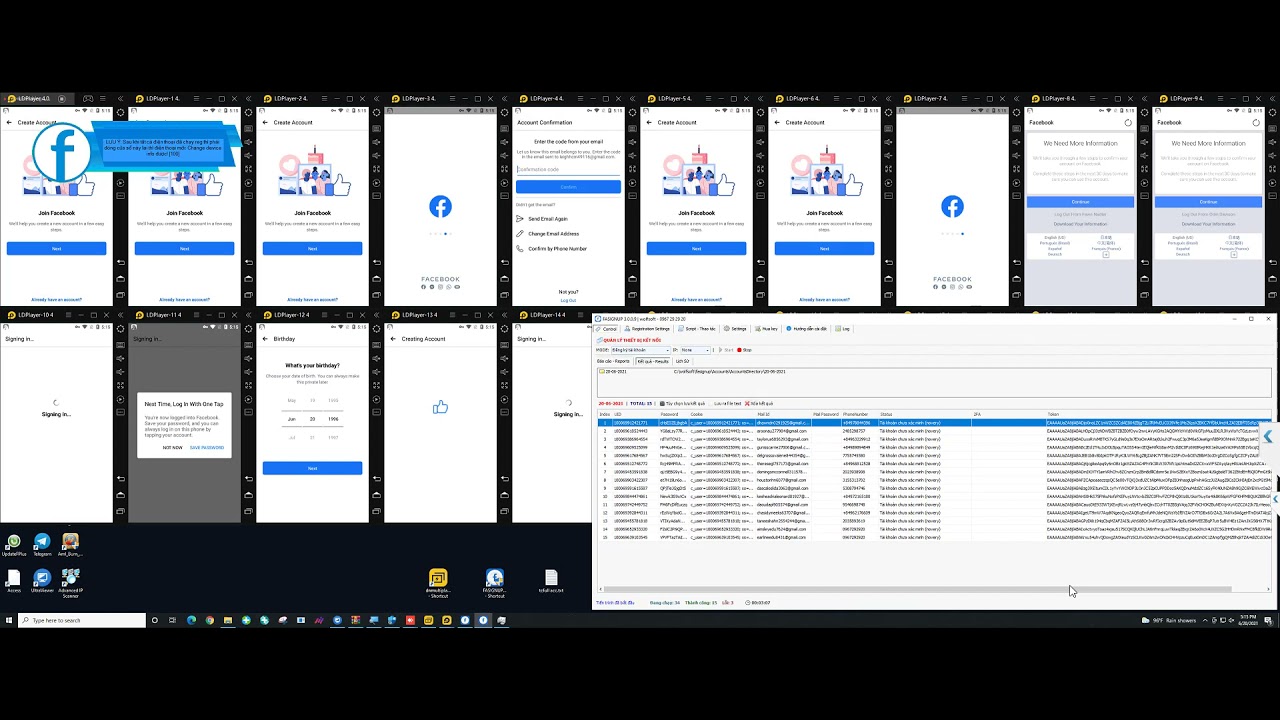Click Already have an account in LDPlayer-4.0
The height and width of the screenshot is (720, 1280).
pyautogui.click(x=56, y=299)
